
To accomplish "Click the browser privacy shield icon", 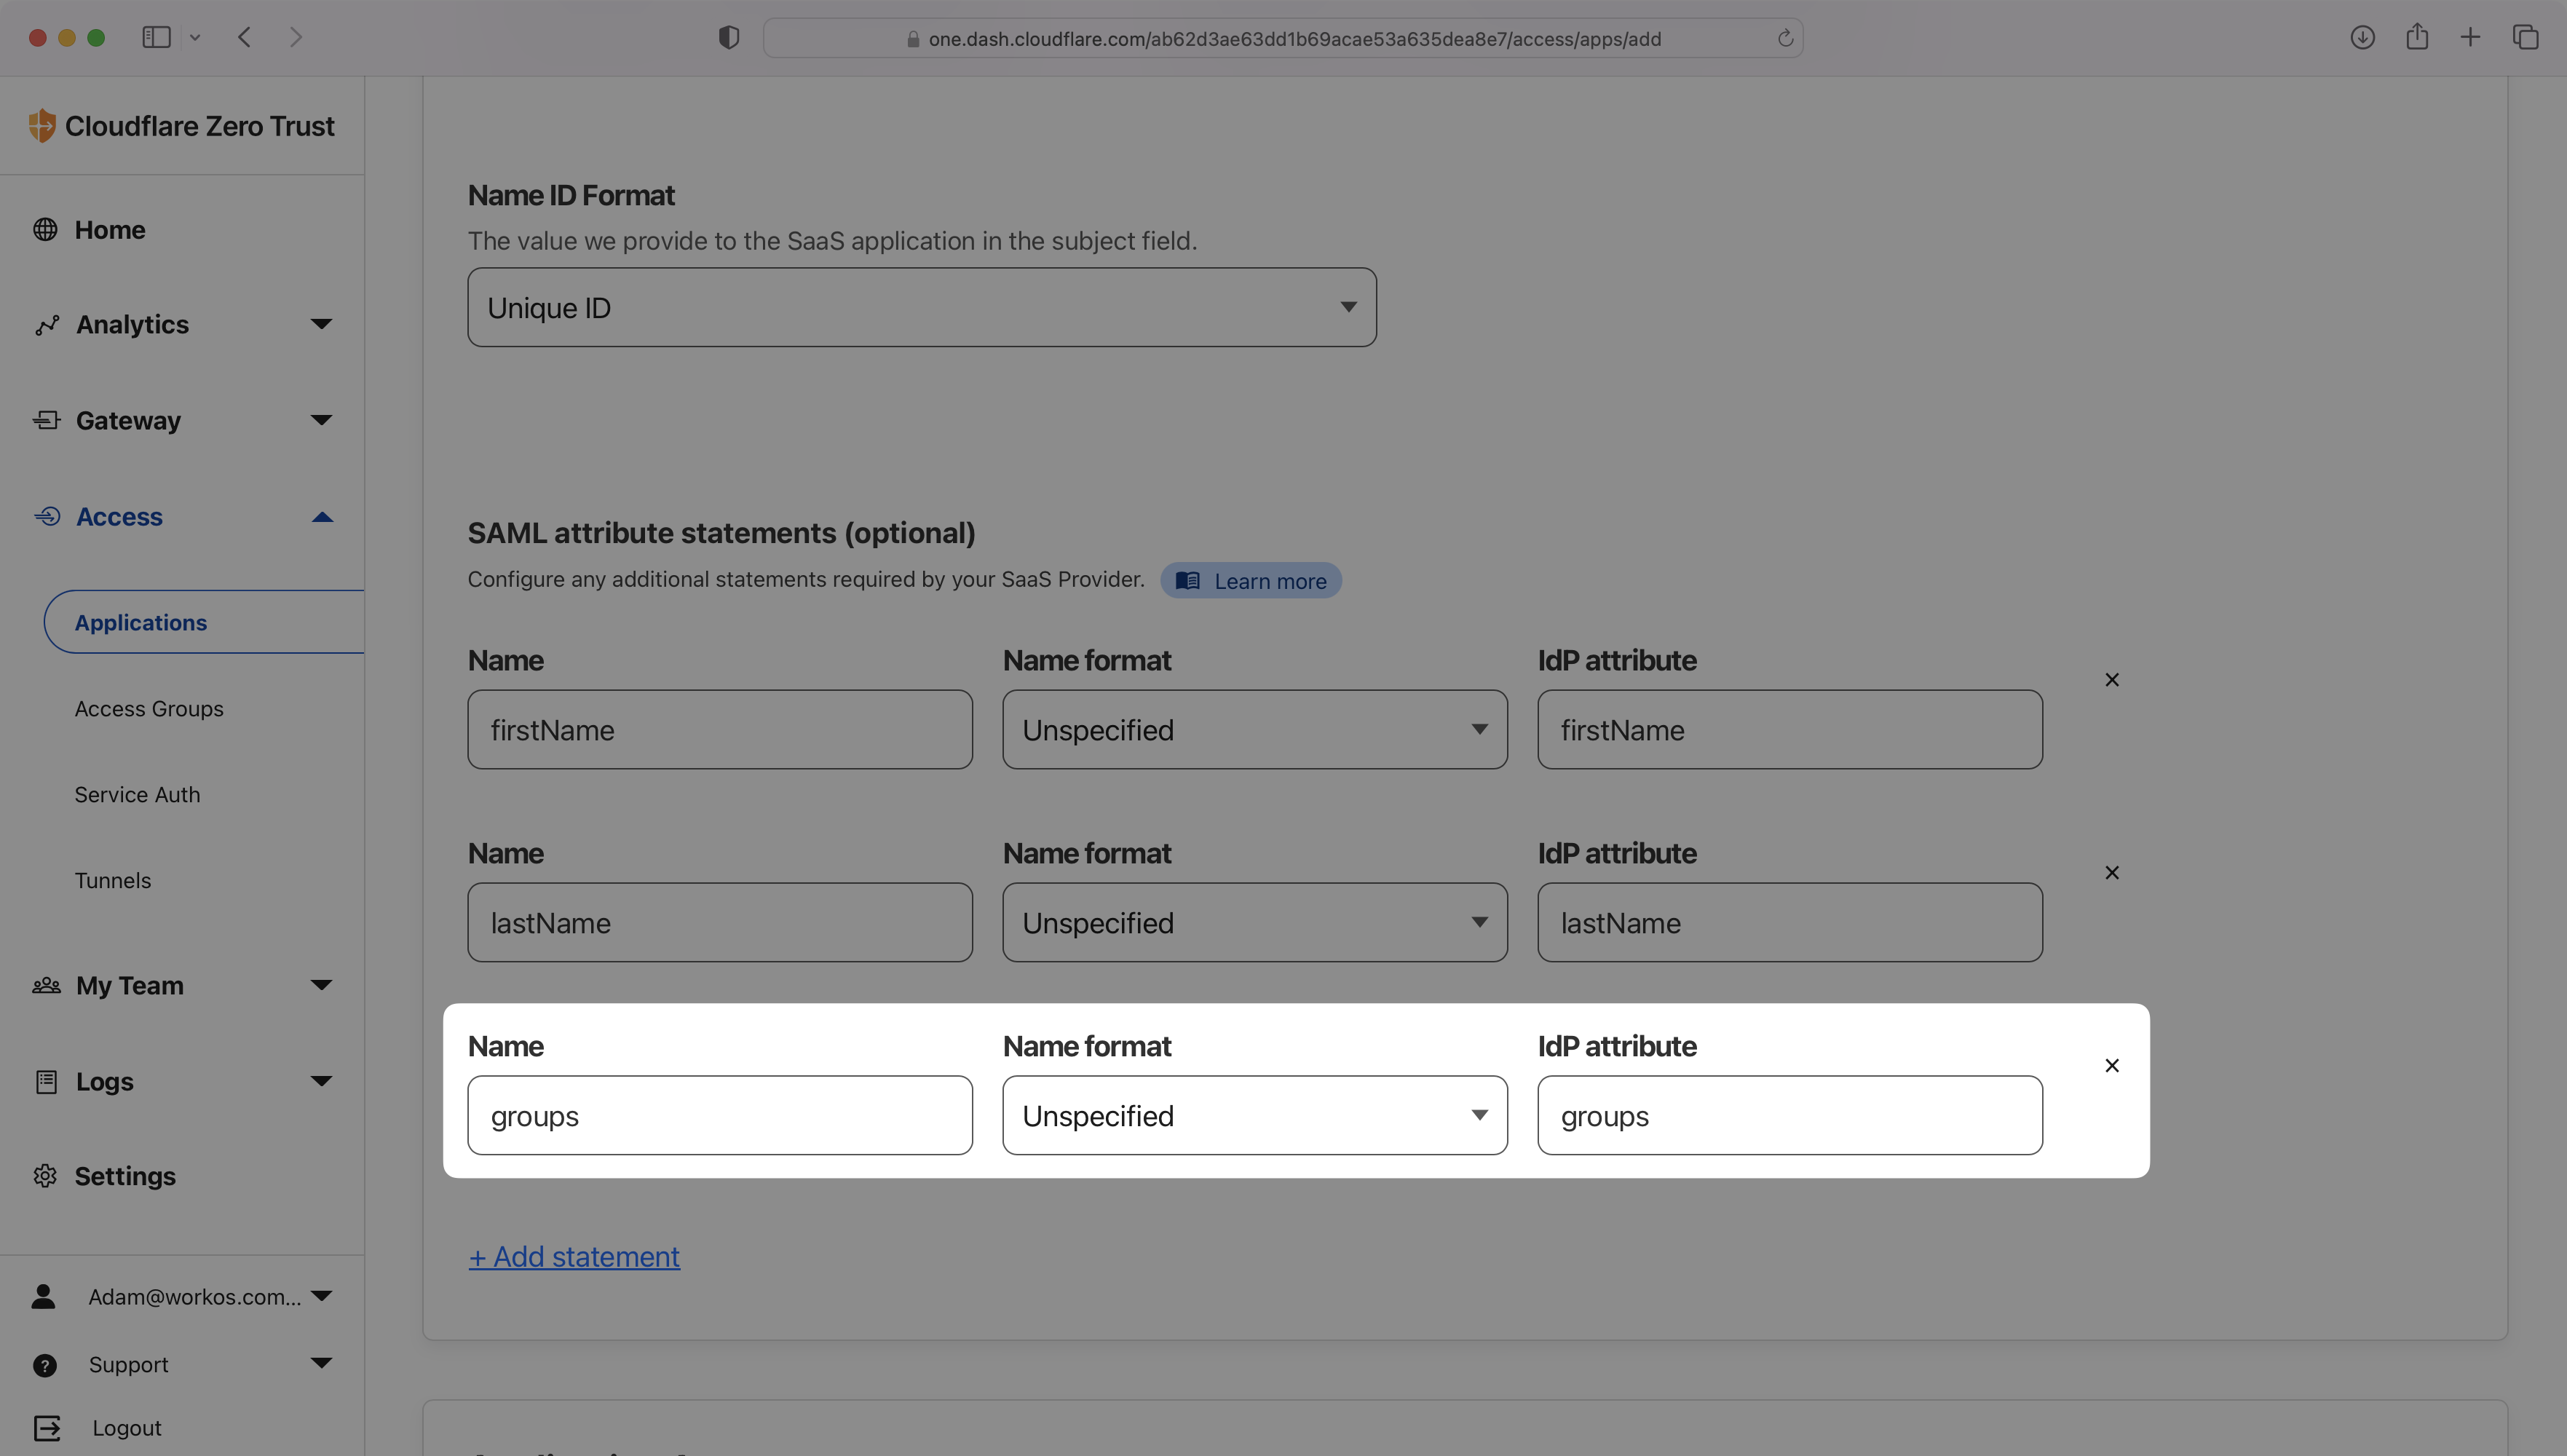I will (728, 37).
